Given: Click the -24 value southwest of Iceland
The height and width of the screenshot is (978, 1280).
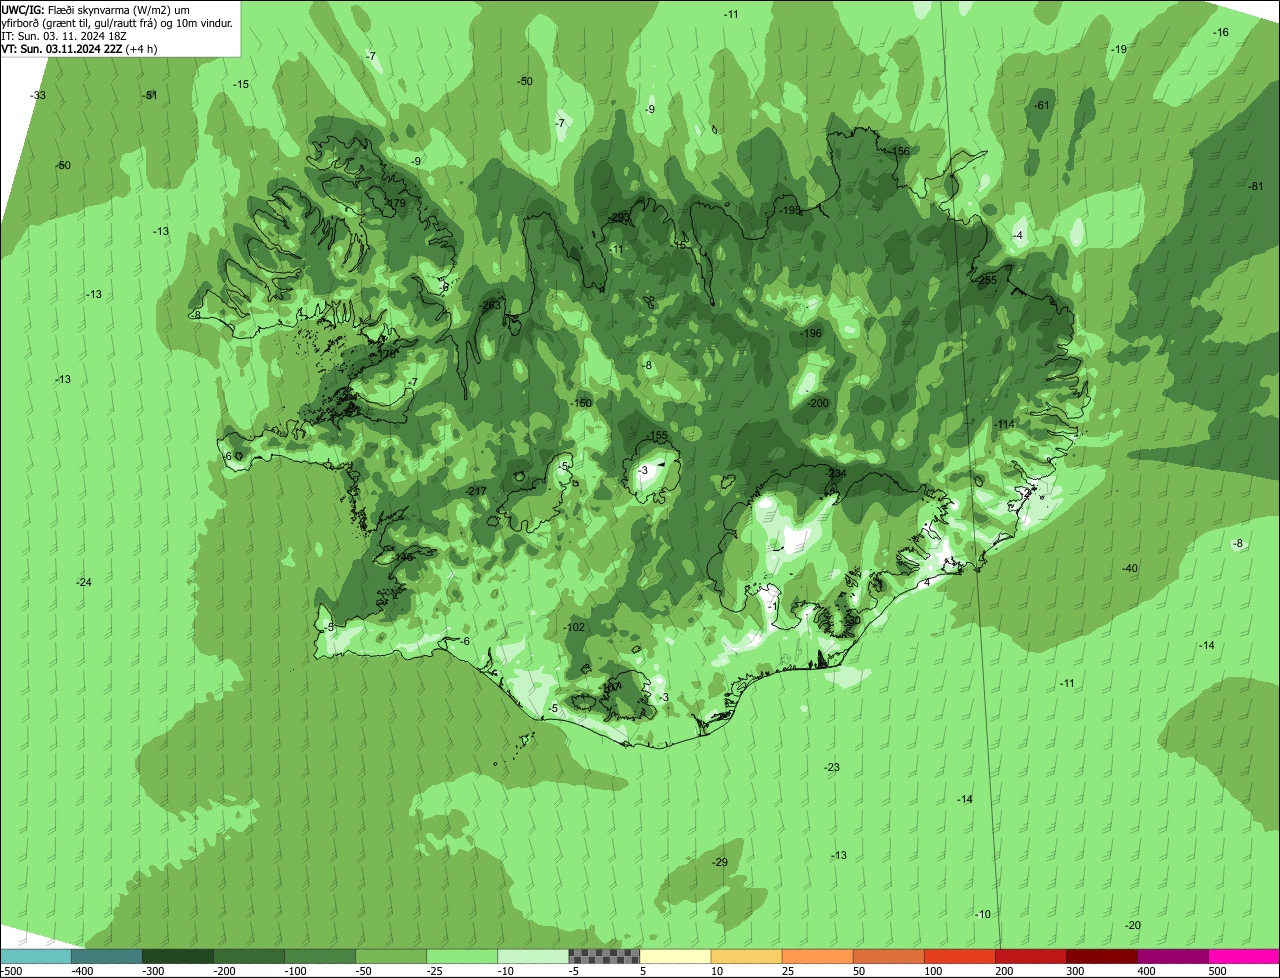Looking at the screenshot, I should pyautogui.click(x=84, y=582).
